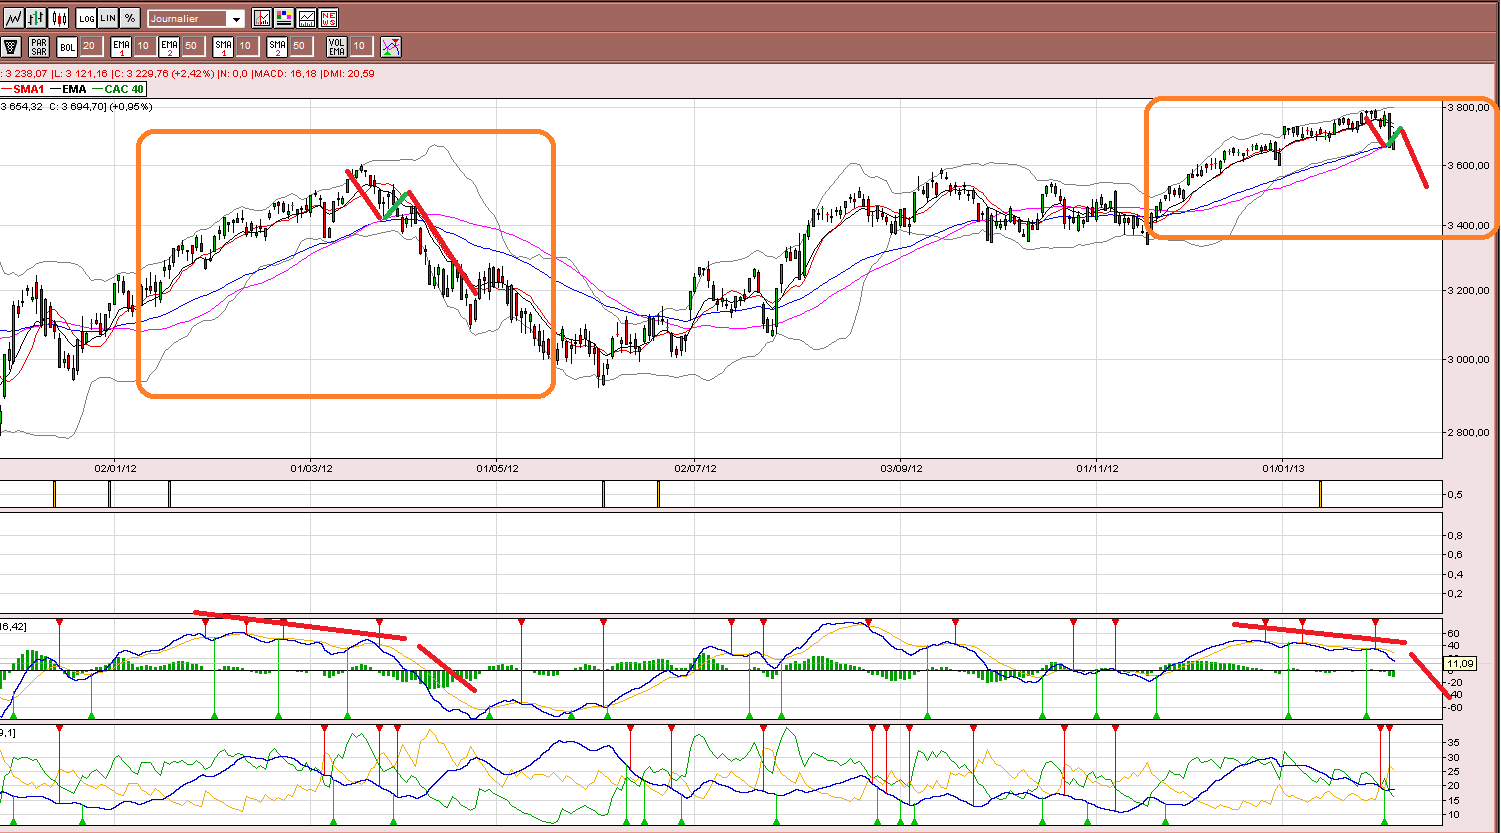
Task: Click the 3 600,00 price axis label
Action: (1470, 165)
